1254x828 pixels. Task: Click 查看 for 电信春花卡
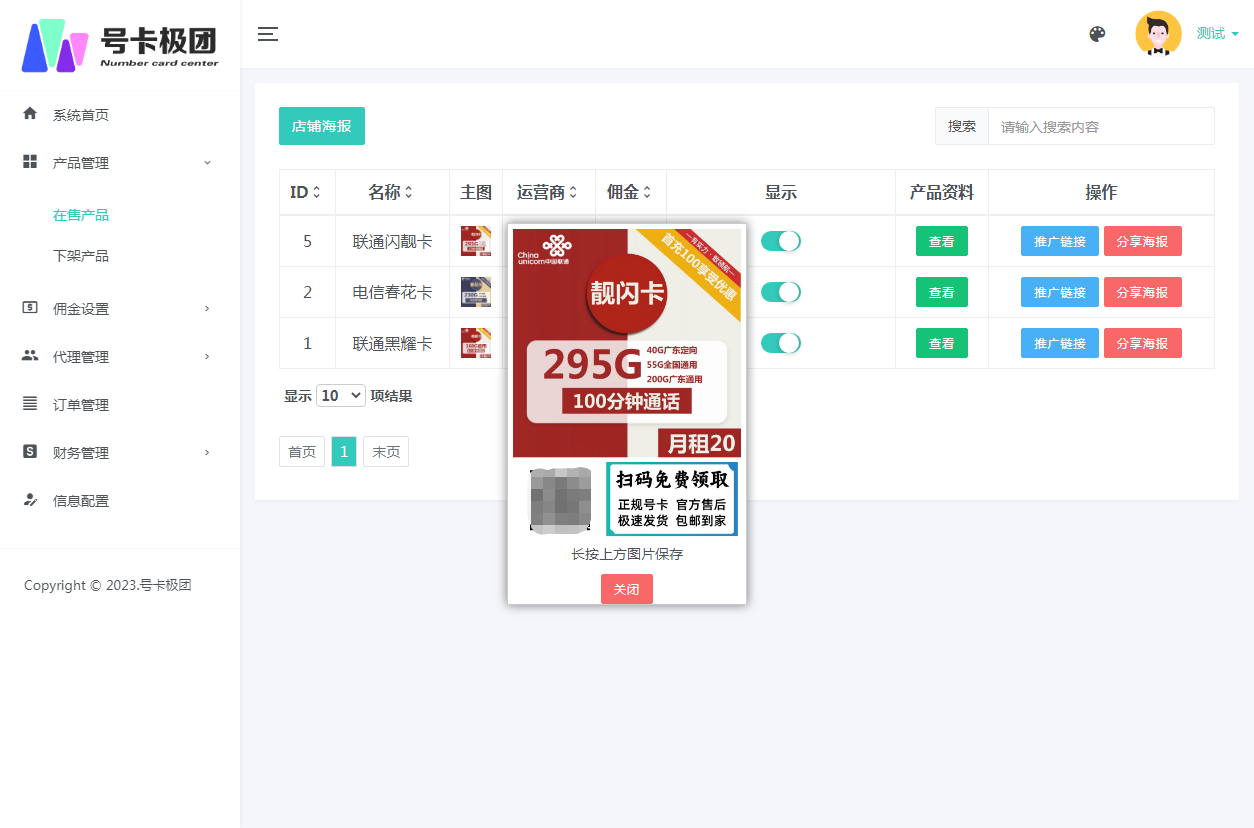(942, 292)
